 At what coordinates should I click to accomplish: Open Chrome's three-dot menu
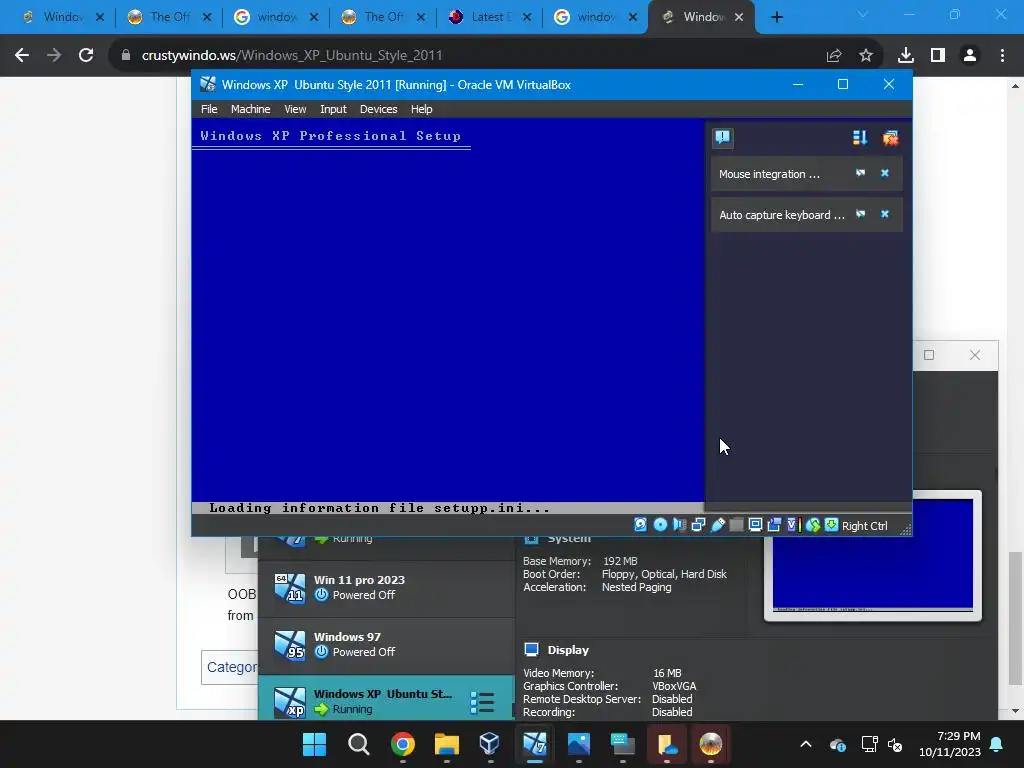[1002, 56]
